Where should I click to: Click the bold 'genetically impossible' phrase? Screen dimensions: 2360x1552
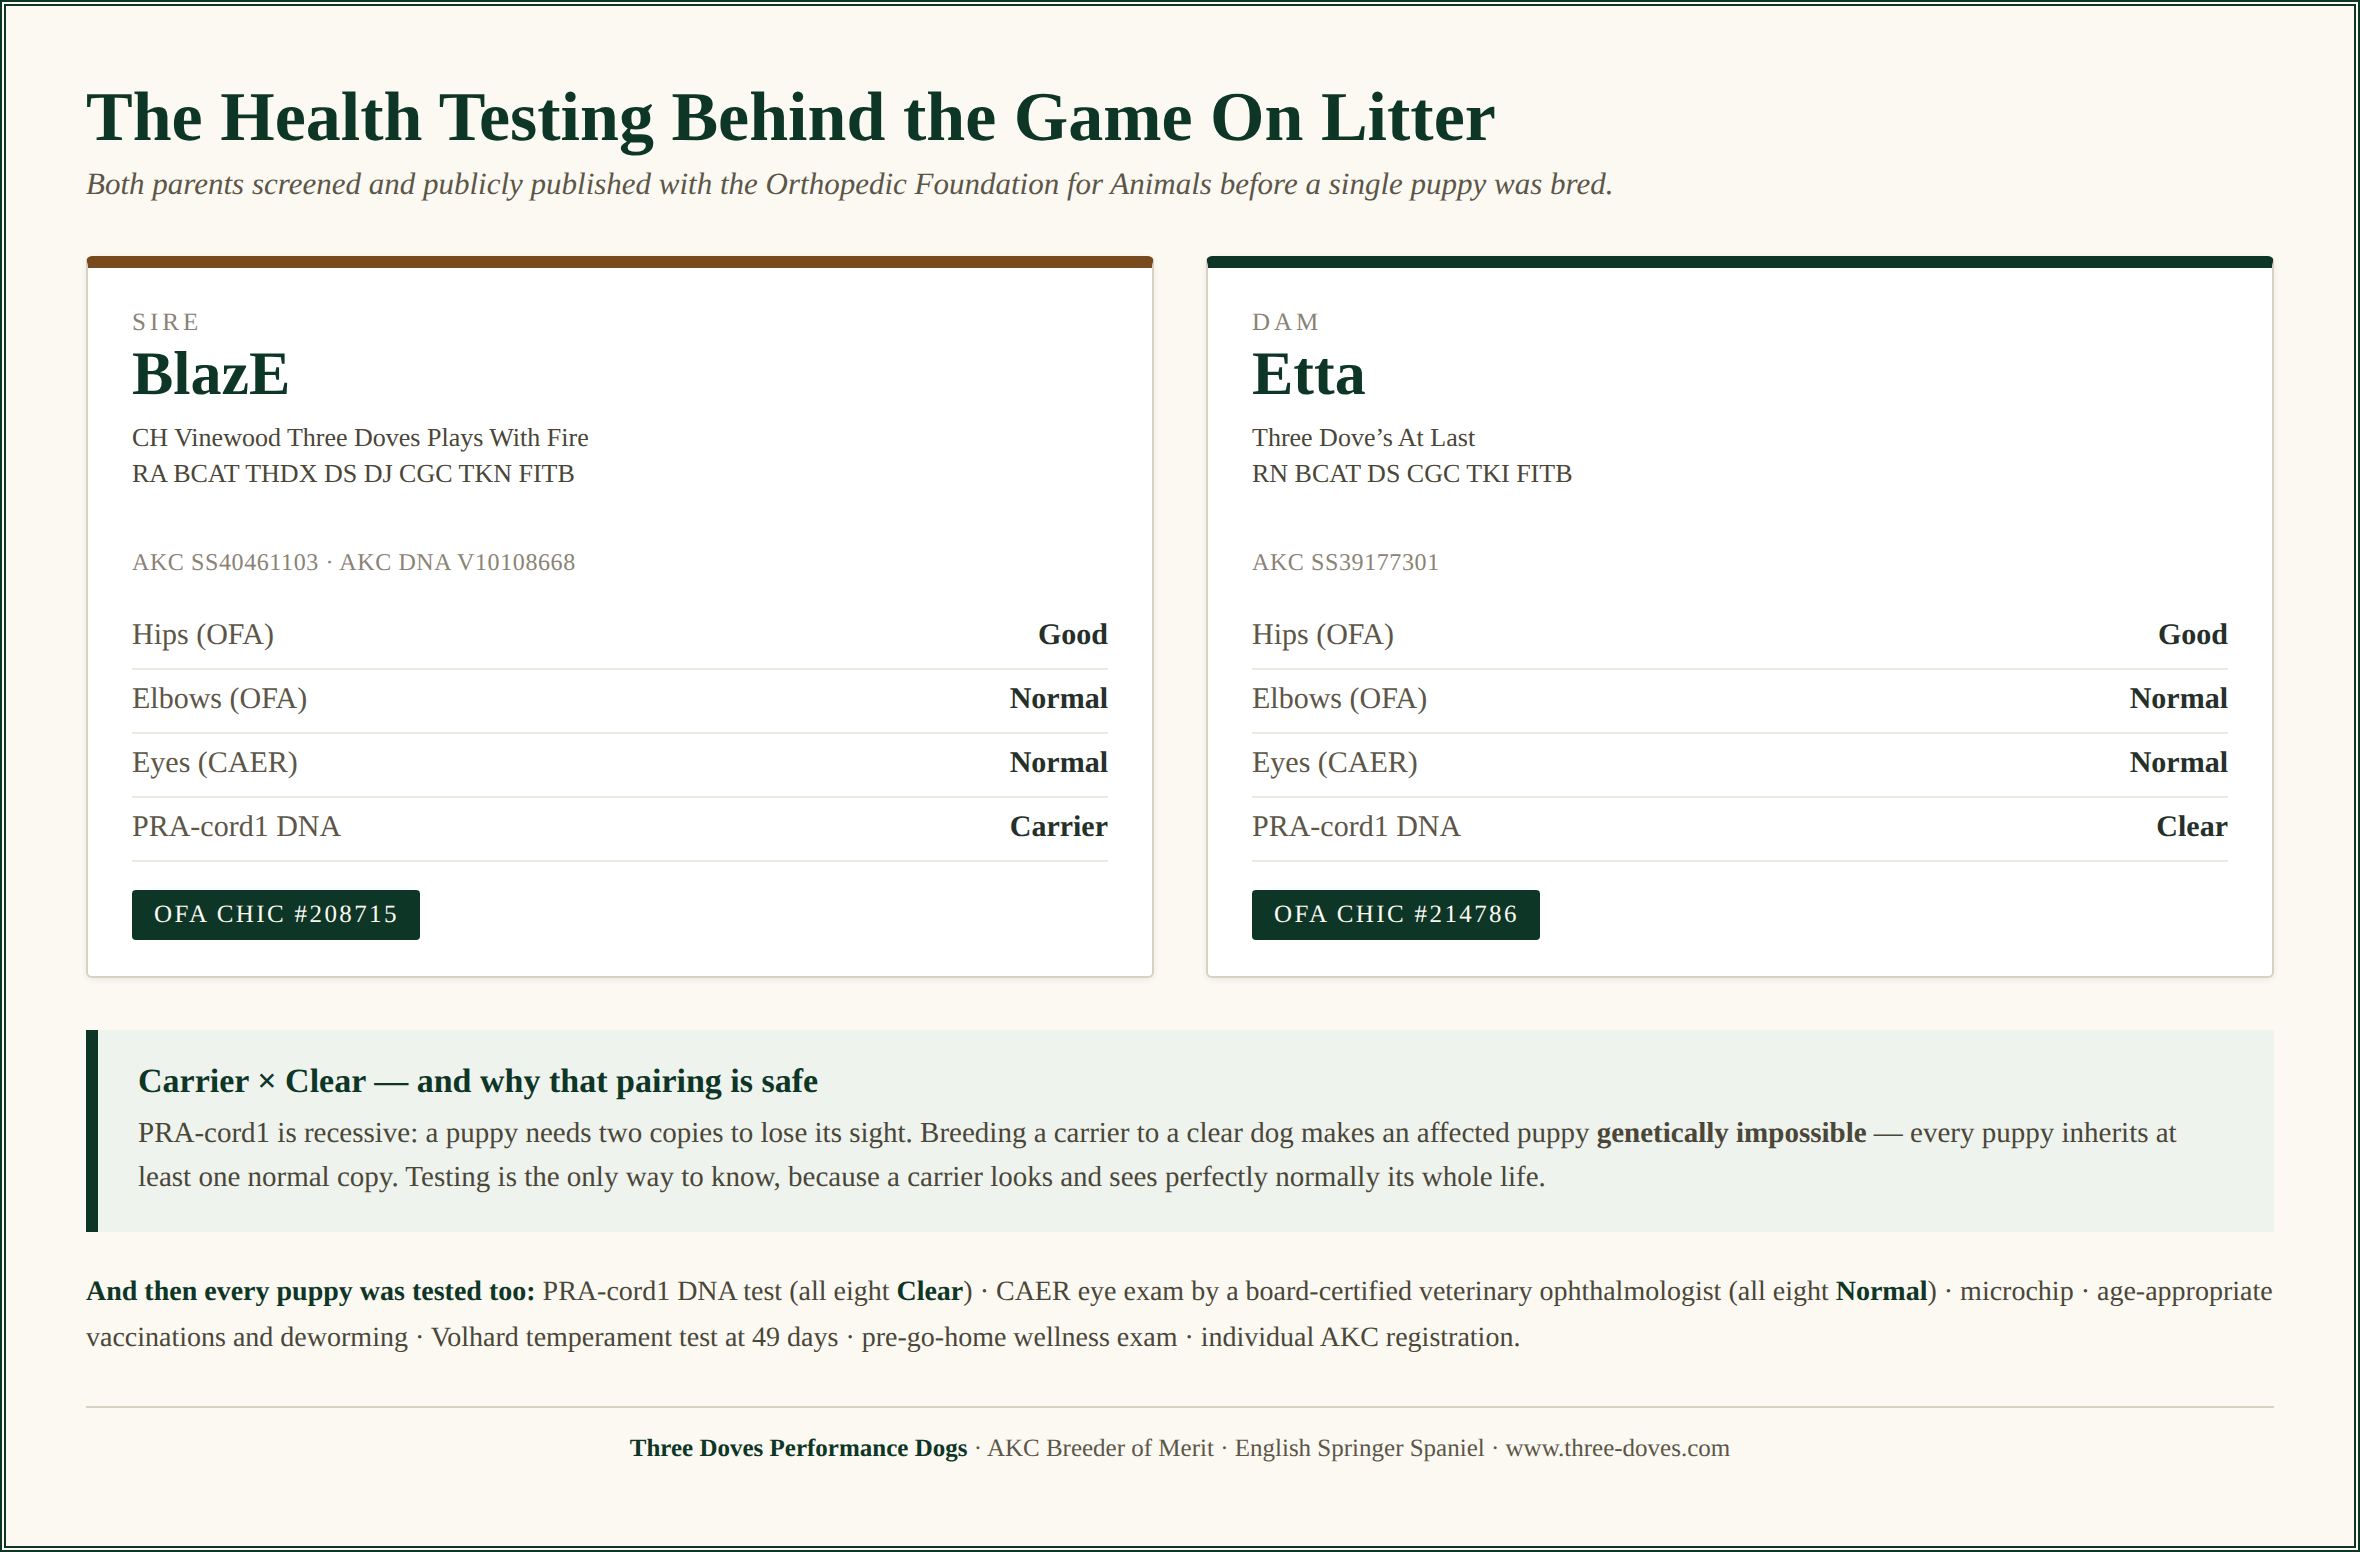point(1731,1133)
